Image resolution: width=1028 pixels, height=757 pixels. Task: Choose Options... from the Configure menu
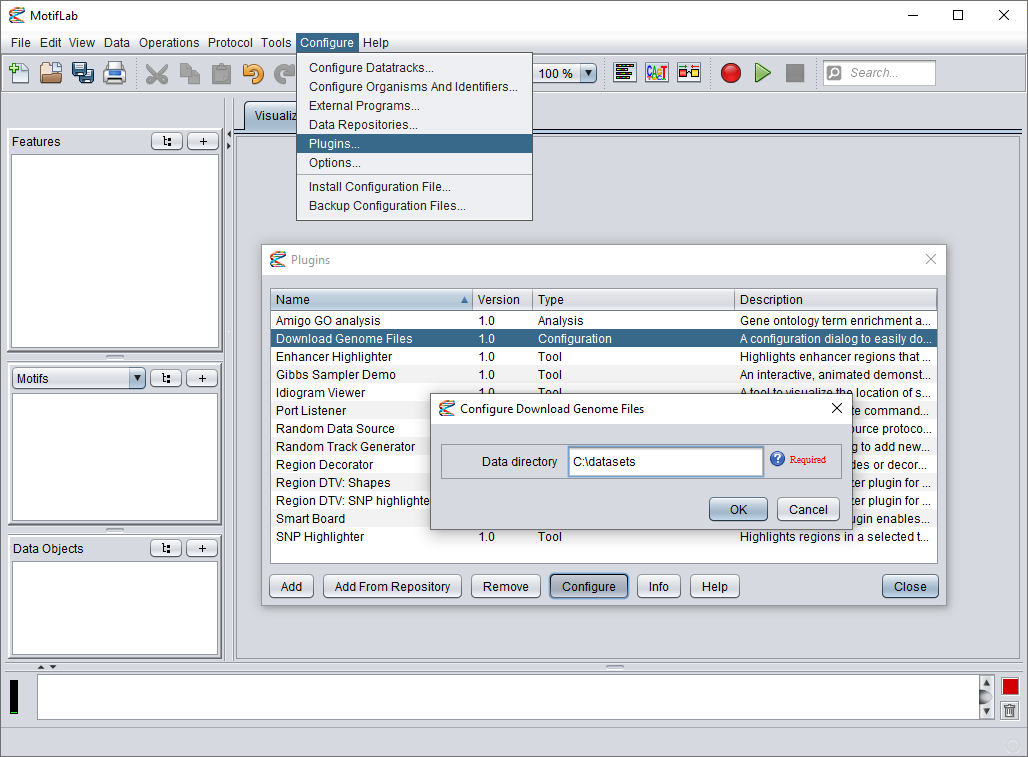tap(334, 163)
